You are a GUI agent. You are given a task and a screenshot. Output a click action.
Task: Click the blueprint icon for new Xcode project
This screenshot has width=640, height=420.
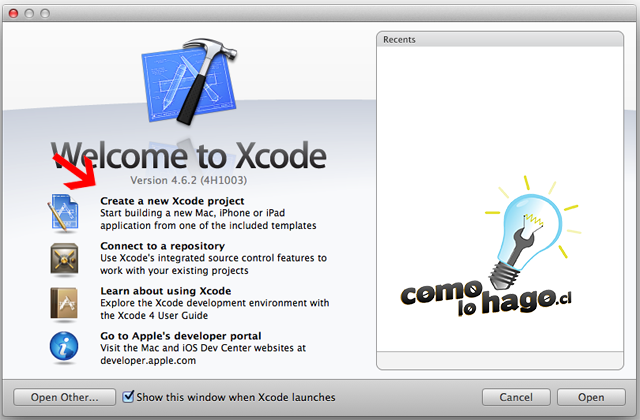pyautogui.click(x=64, y=213)
